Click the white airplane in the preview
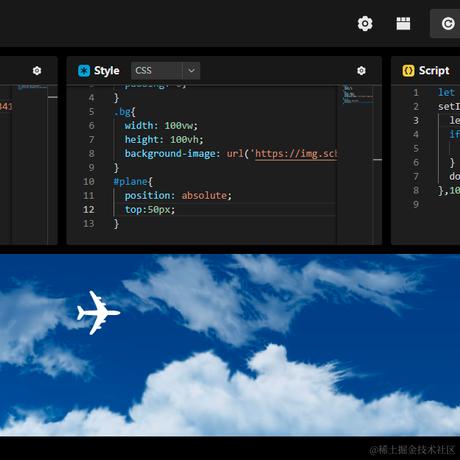 pyautogui.click(x=98, y=313)
